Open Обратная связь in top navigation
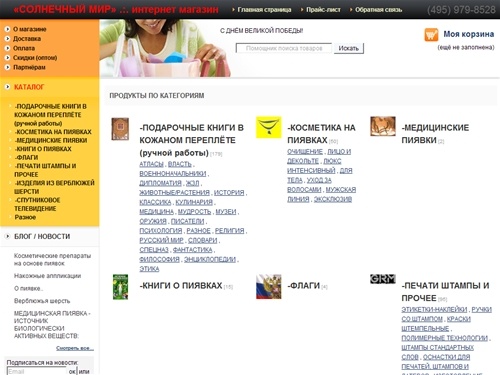 coord(378,10)
